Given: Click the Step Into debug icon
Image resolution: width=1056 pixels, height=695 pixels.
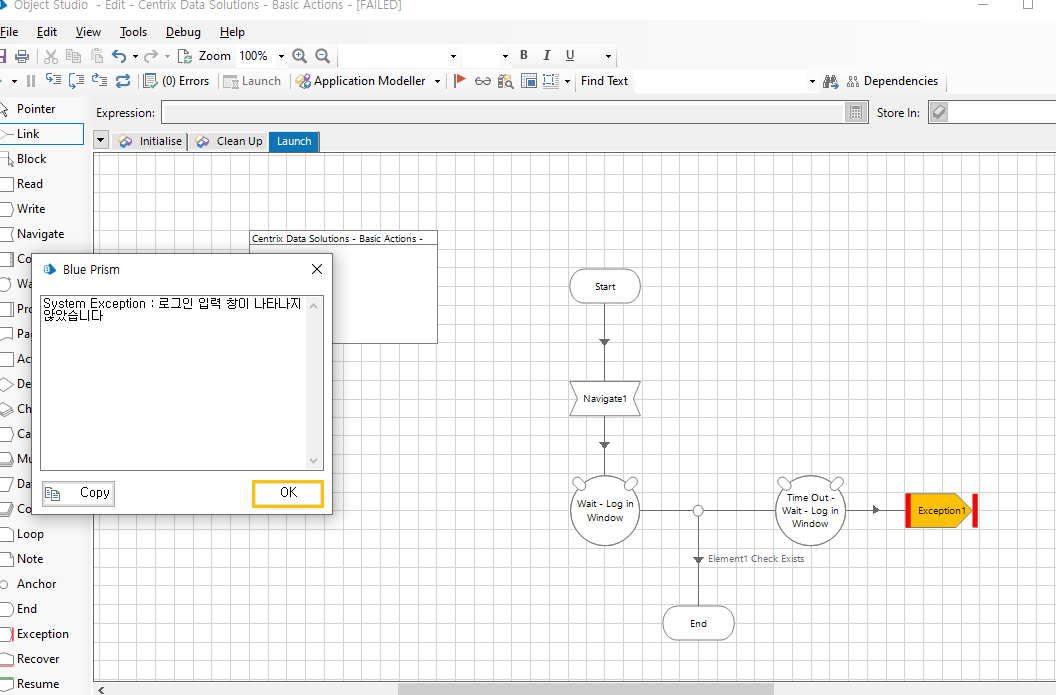Looking at the screenshot, I should pos(53,81).
